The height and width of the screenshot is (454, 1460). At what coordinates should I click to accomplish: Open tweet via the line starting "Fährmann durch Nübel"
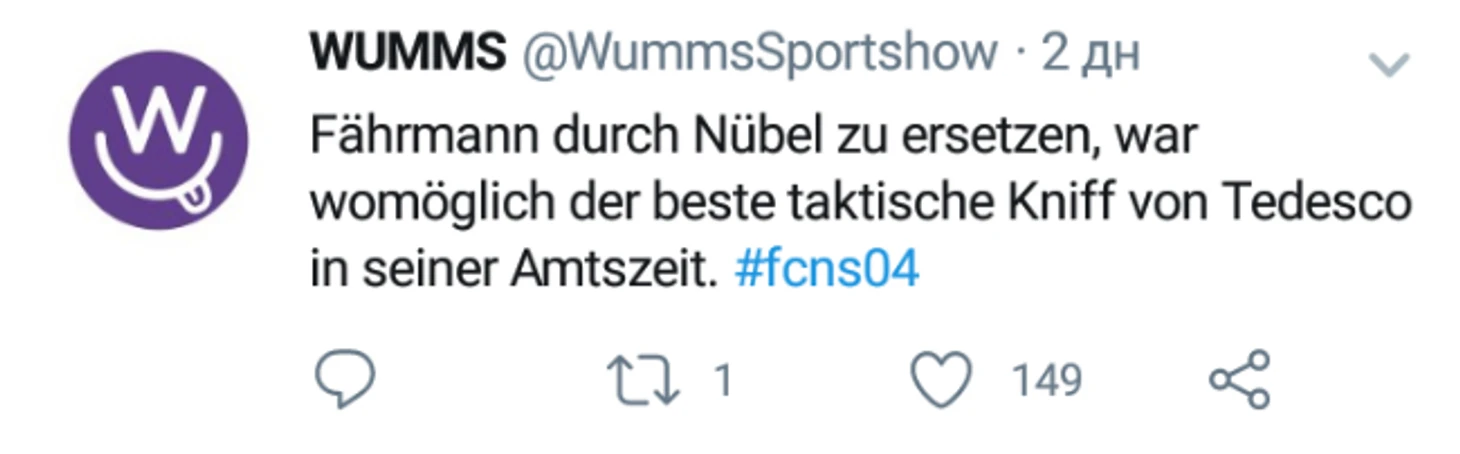click(x=753, y=136)
